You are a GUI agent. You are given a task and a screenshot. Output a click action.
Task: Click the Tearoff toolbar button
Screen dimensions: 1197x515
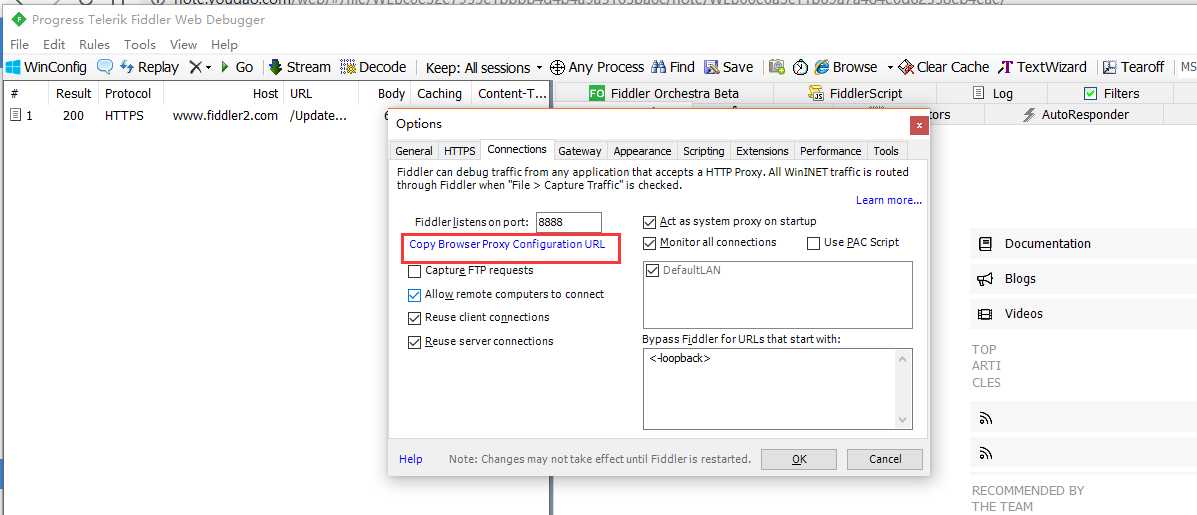(1134, 67)
